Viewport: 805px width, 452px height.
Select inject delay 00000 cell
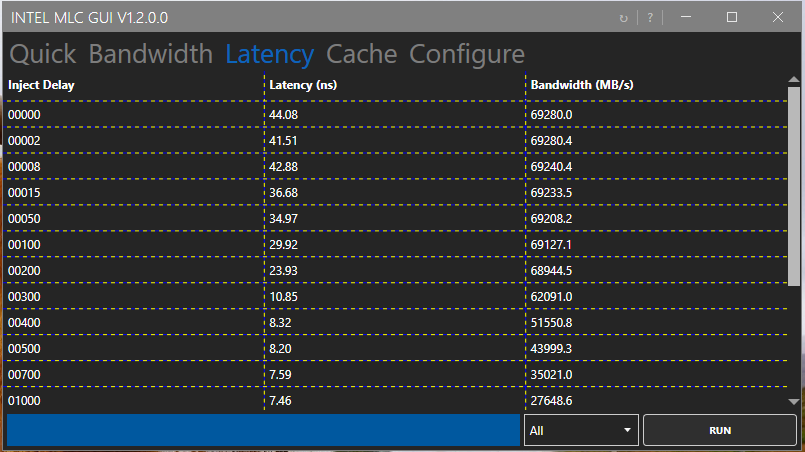pos(24,115)
